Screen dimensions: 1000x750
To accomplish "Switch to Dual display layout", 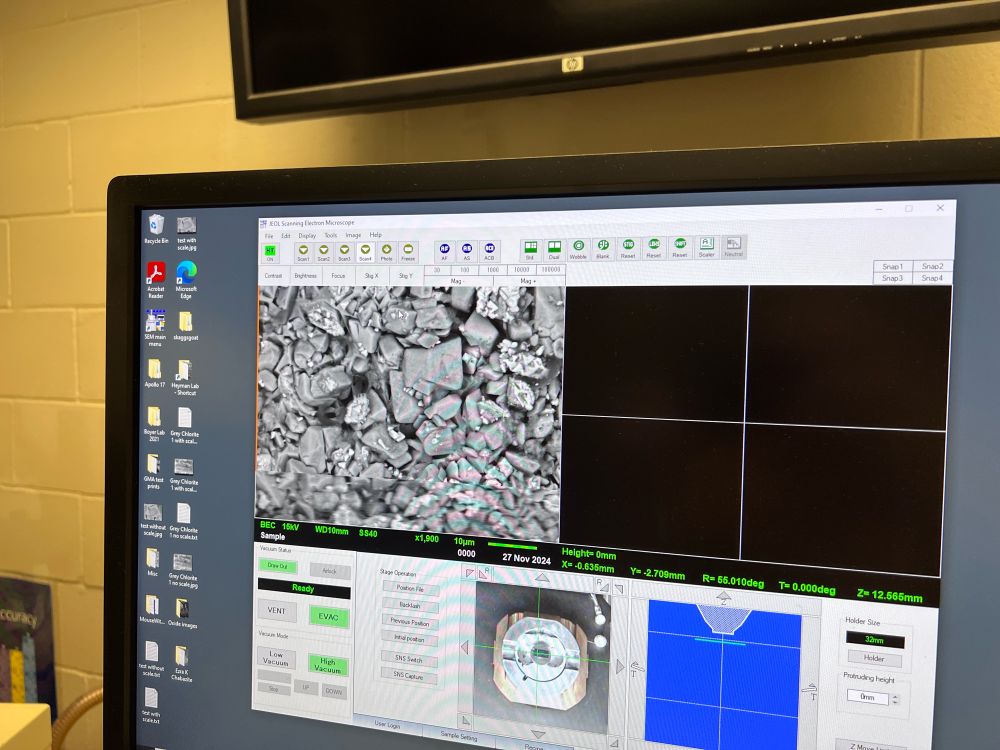I will [x=554, y=249].
